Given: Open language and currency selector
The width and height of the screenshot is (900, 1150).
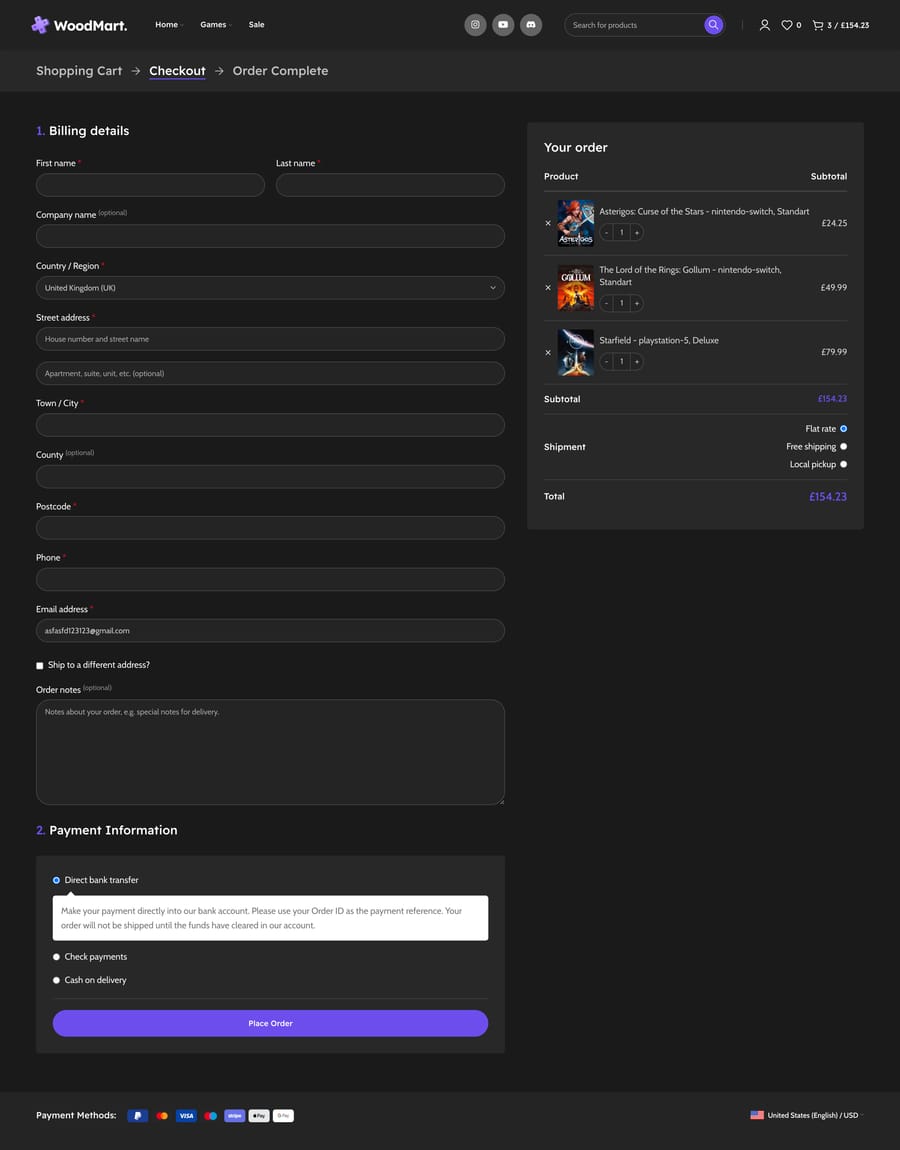Looking at the screenshot, I should [808, 1115].
